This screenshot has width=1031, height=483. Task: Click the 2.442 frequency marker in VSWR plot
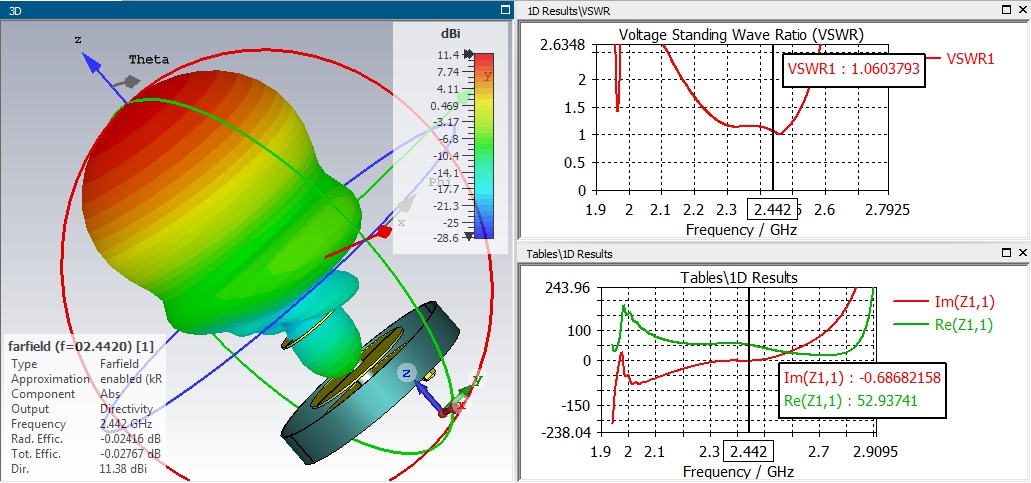(773, 208)
